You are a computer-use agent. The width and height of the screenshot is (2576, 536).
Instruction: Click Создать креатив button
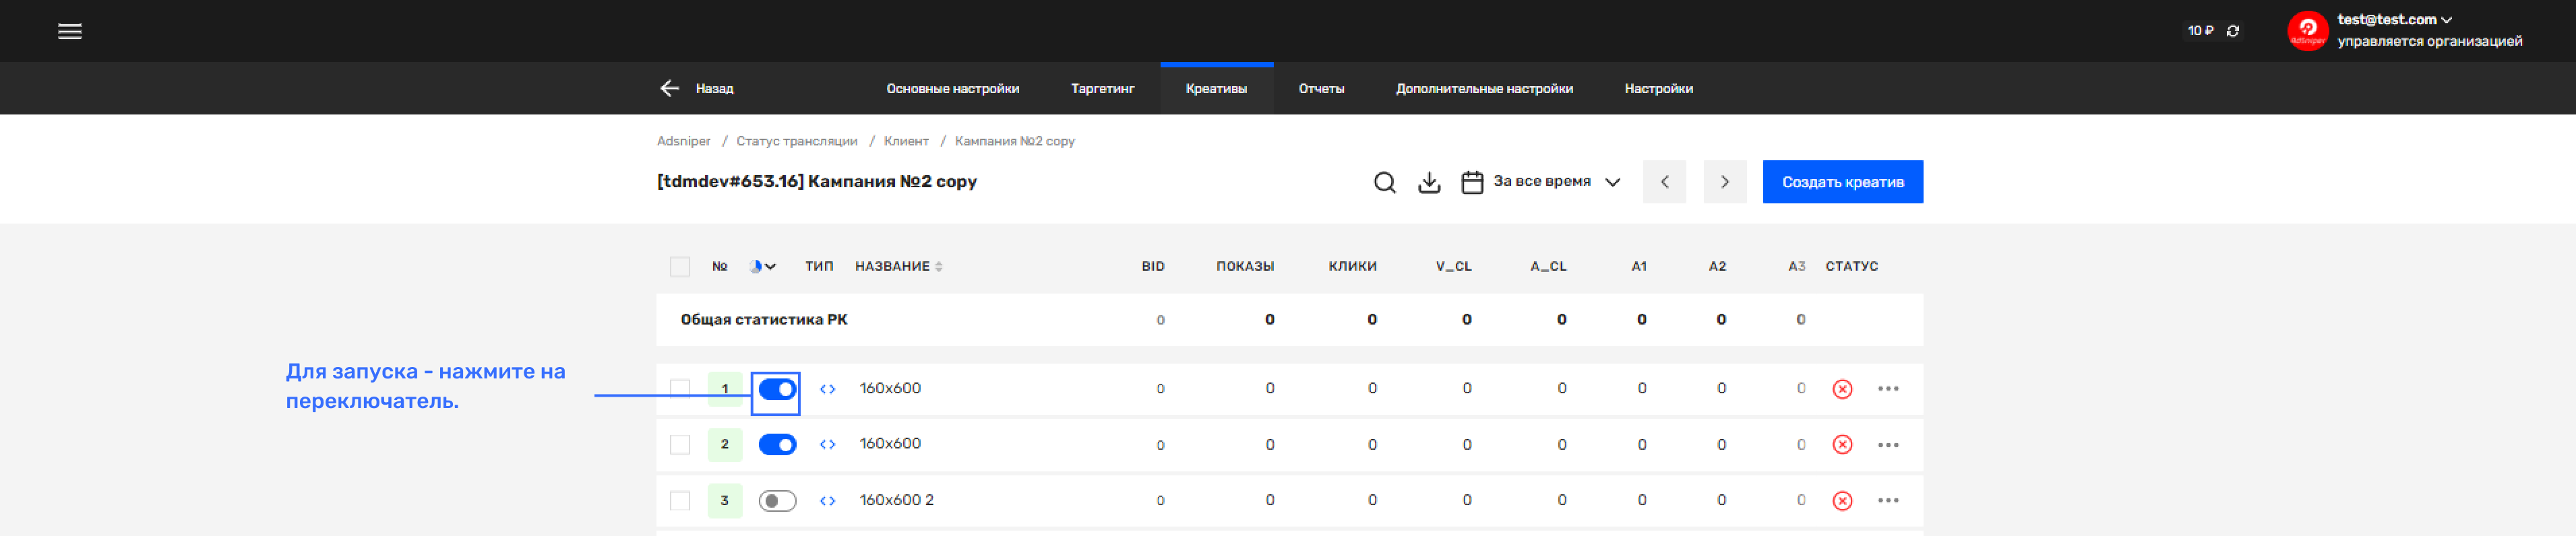coord(1842,182)
